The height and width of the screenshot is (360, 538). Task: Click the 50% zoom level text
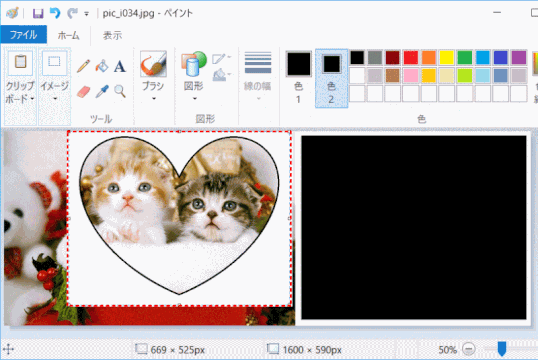447,350
